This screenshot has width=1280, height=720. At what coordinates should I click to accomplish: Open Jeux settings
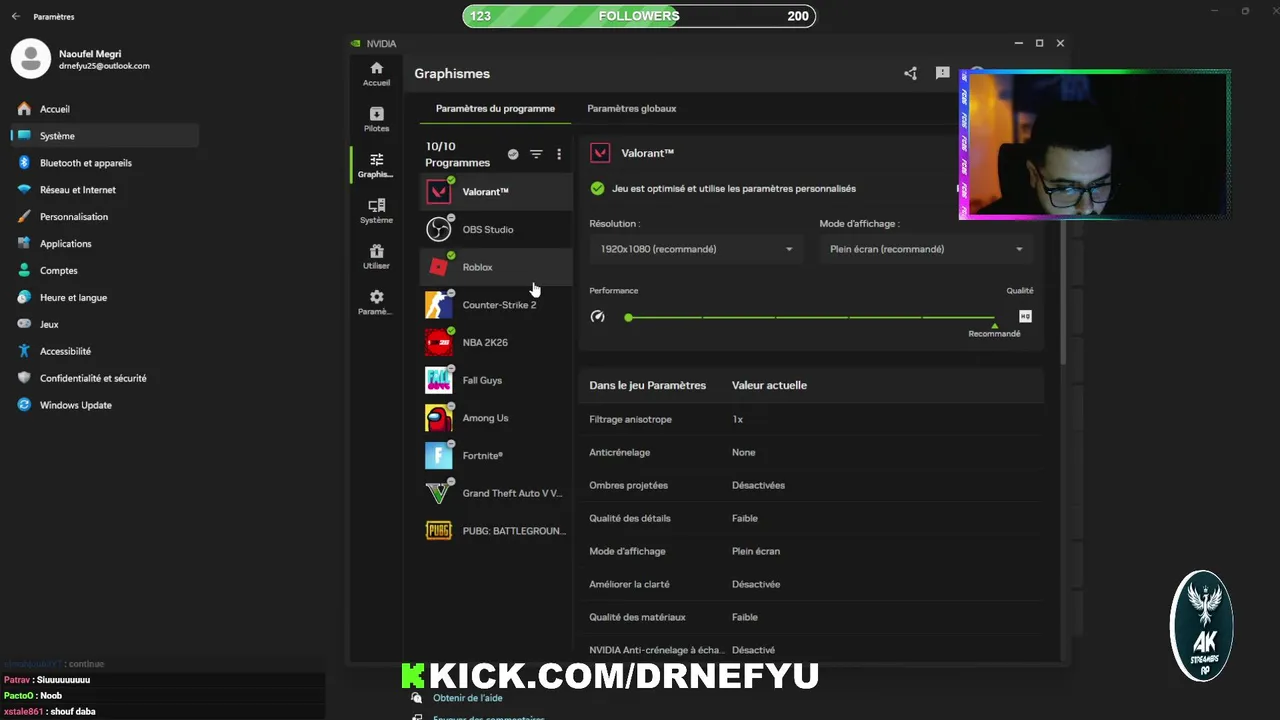point(105,325)
